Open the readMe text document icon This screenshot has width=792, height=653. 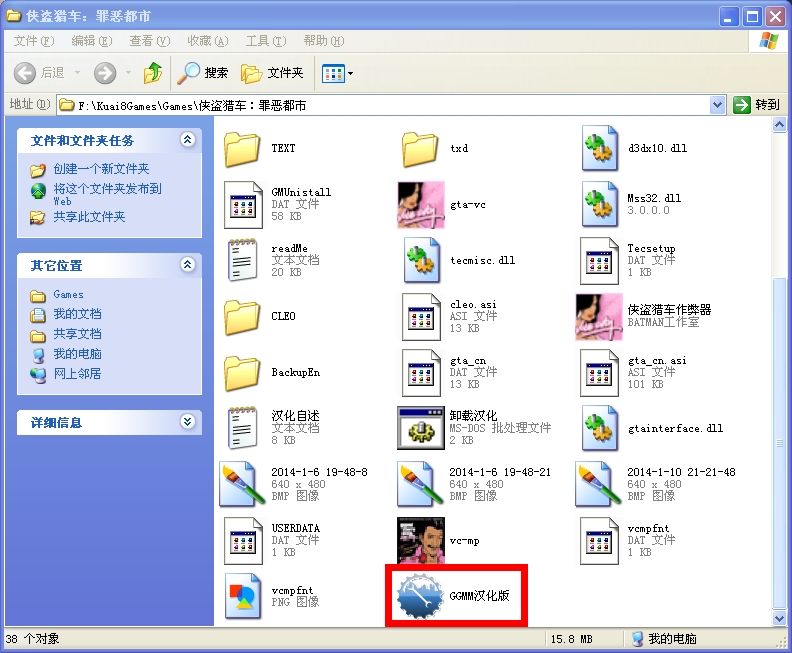click(x=242, y=260)
